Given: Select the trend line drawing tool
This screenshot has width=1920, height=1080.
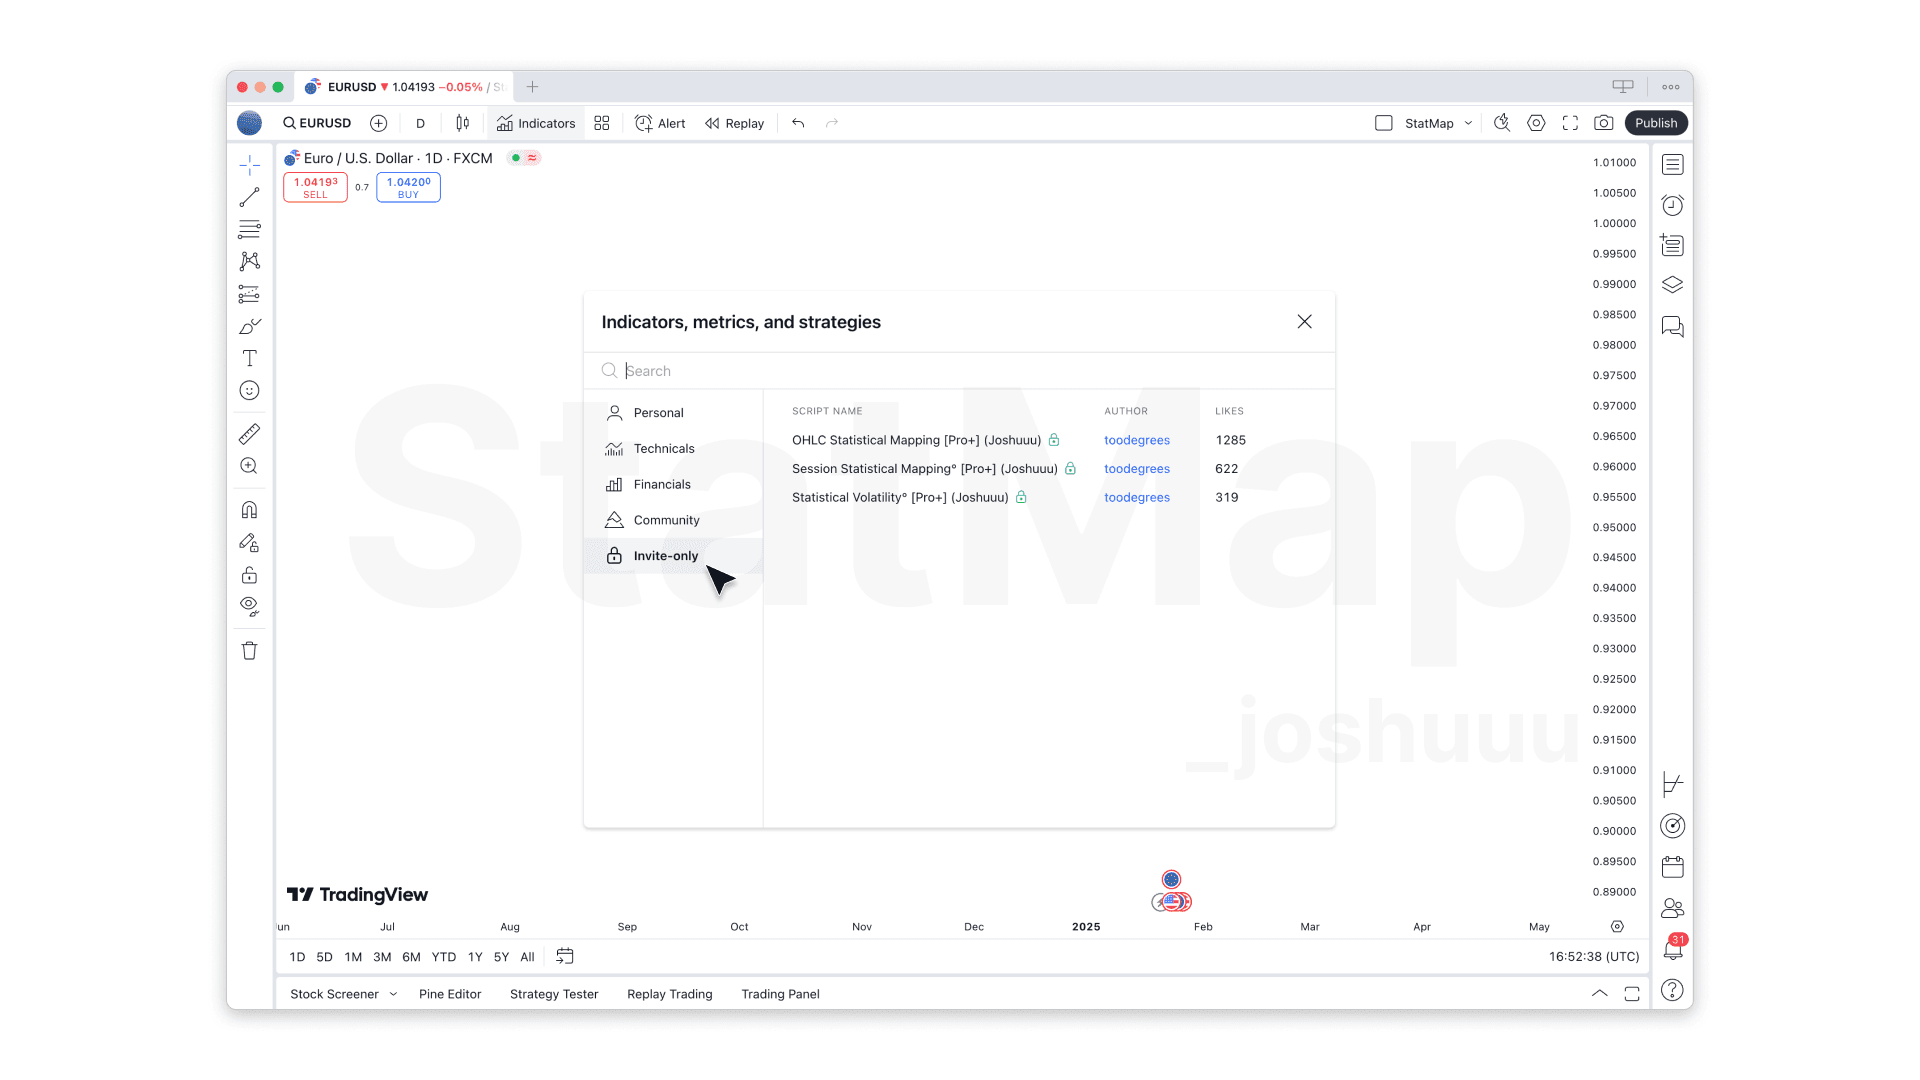Looking at the screenshot, I should (249, 196).
